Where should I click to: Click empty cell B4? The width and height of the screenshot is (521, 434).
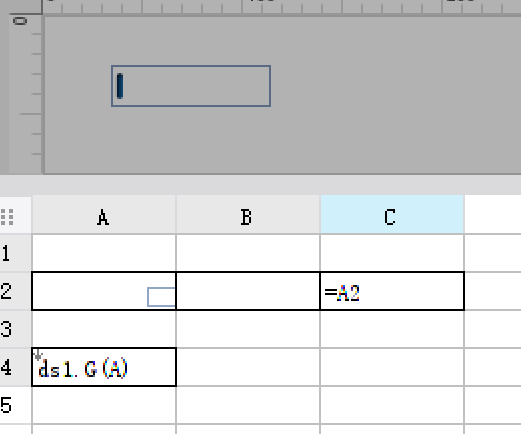point(248,367)
